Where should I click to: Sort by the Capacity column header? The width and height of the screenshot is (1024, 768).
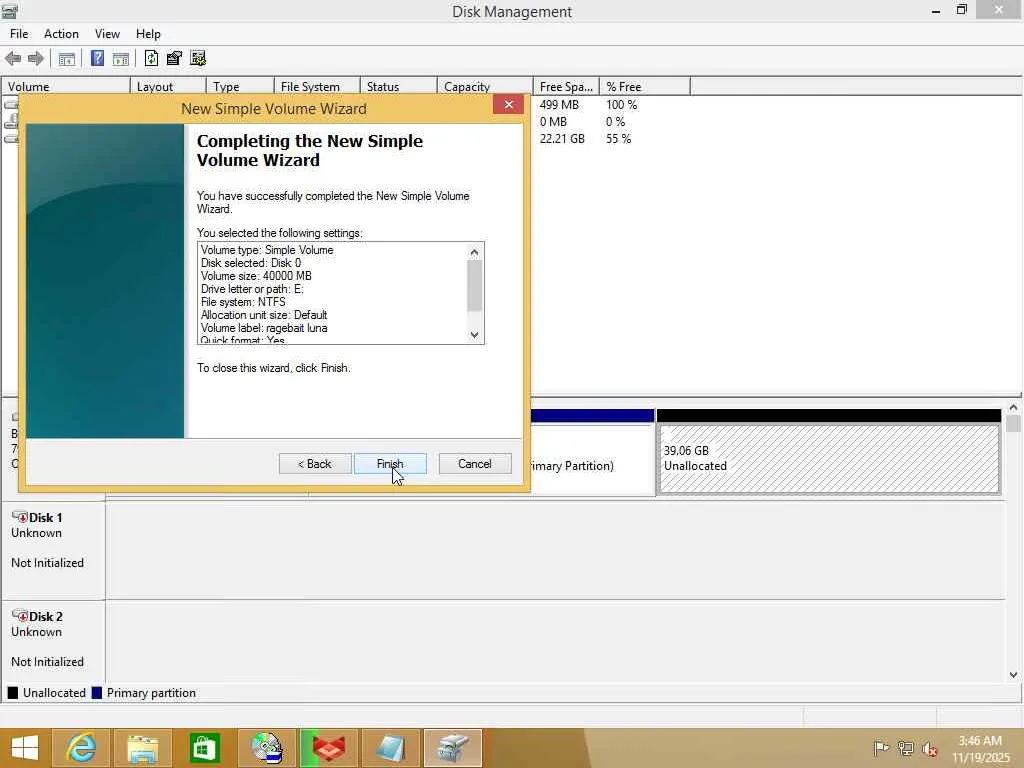coord(485,86)
